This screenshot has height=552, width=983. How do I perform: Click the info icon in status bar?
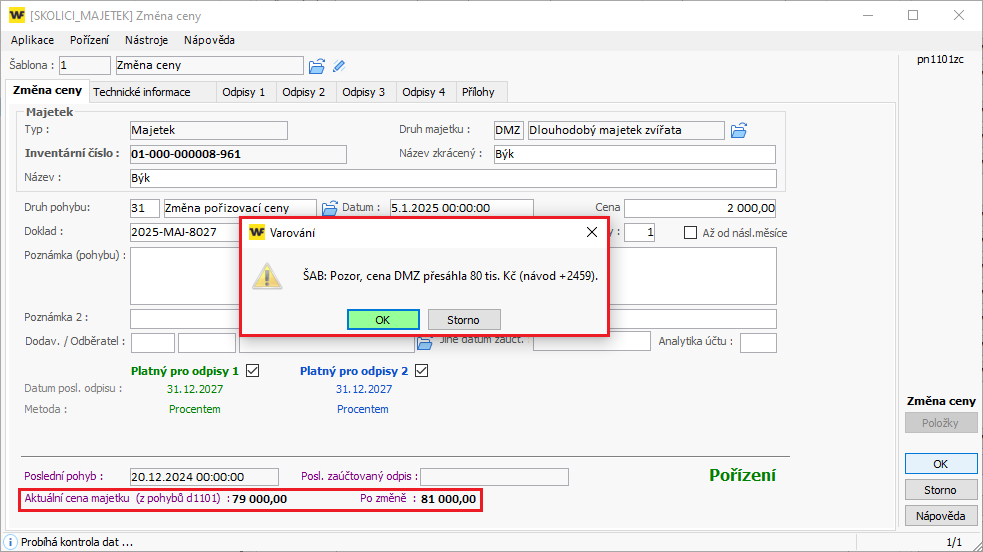point(11,542)
